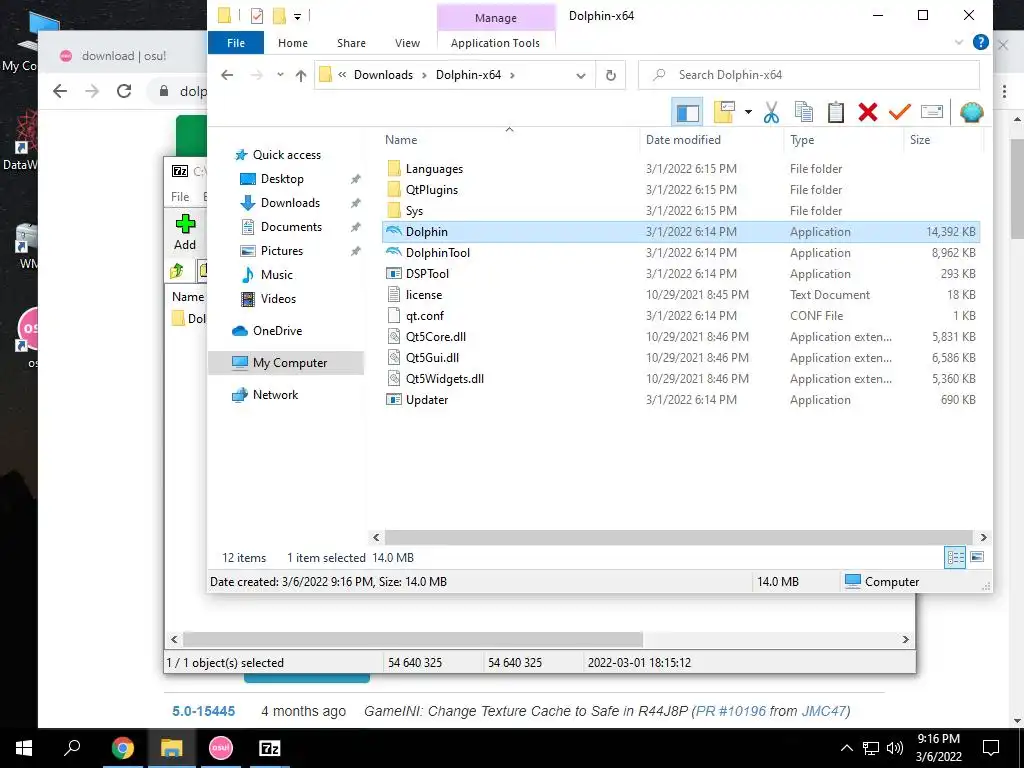The image size is (1024, 768).
Task: Click the Paste clipboard icon
Action: 836,112
